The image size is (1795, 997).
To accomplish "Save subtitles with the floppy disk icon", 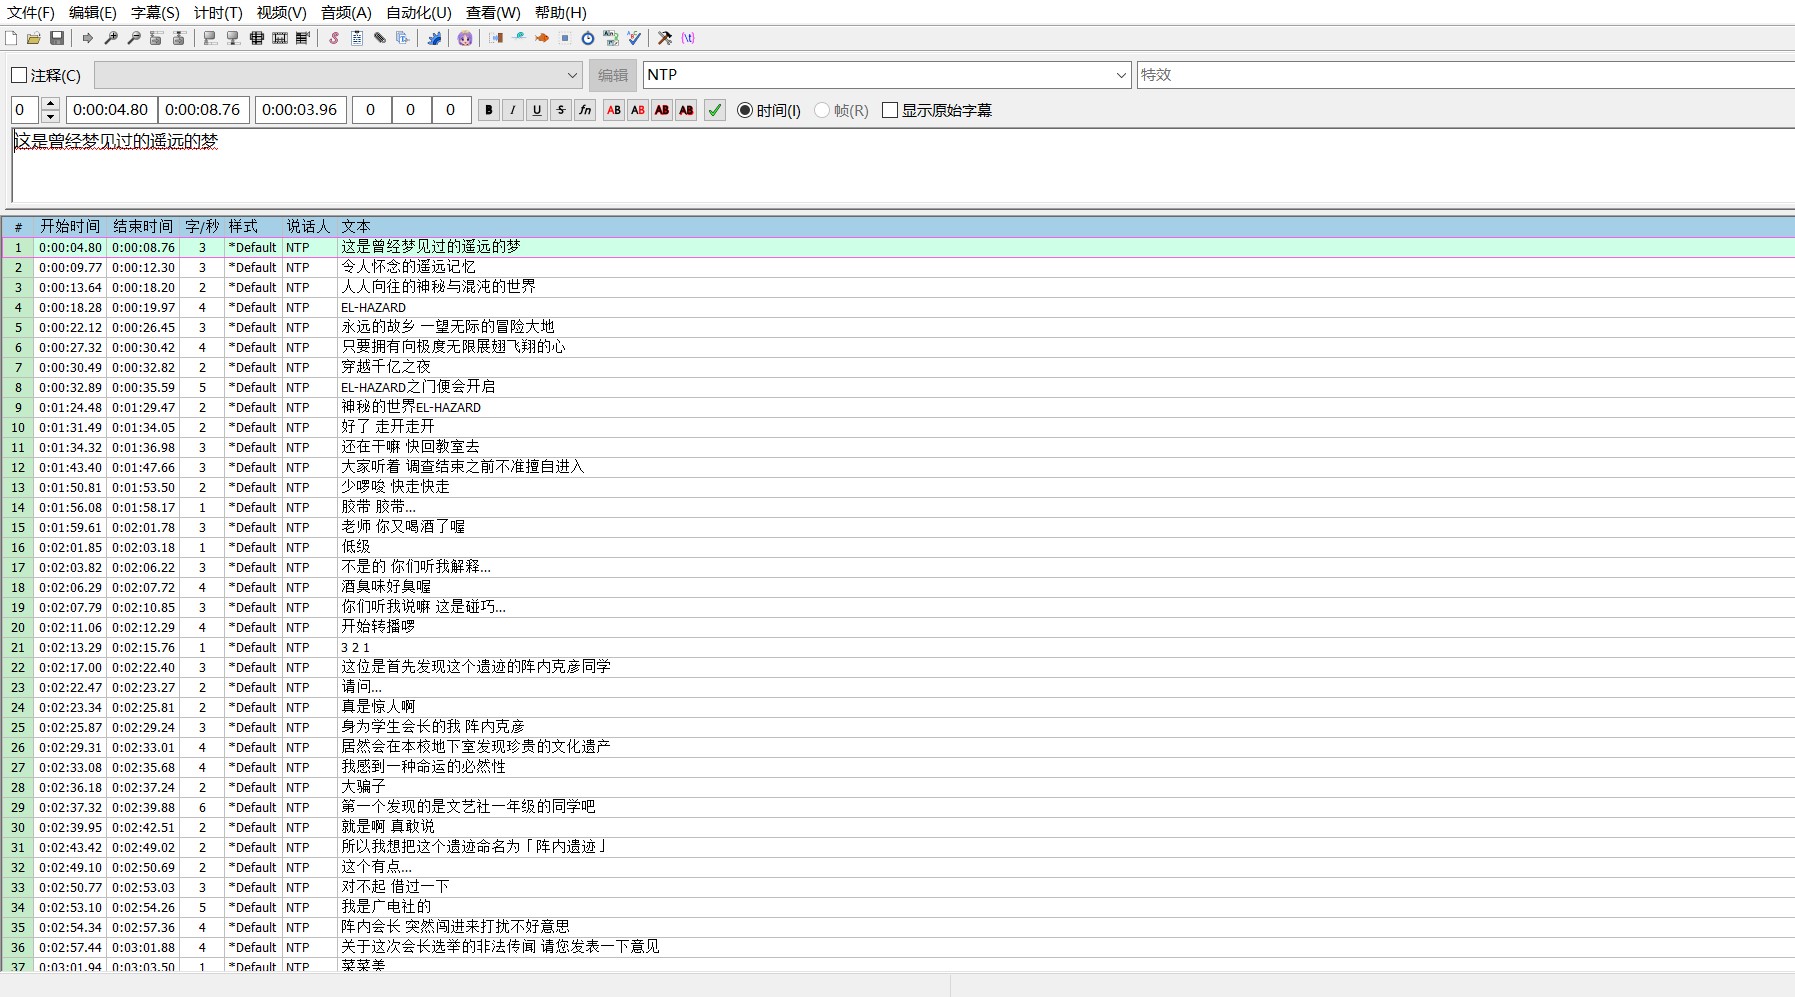I will (57, 38).
